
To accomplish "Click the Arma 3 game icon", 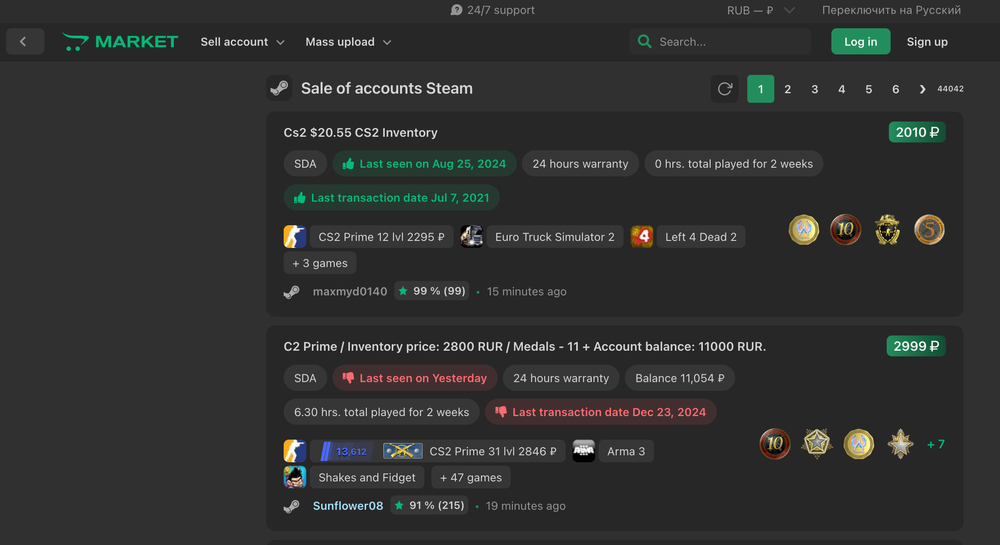I will 584,451.
